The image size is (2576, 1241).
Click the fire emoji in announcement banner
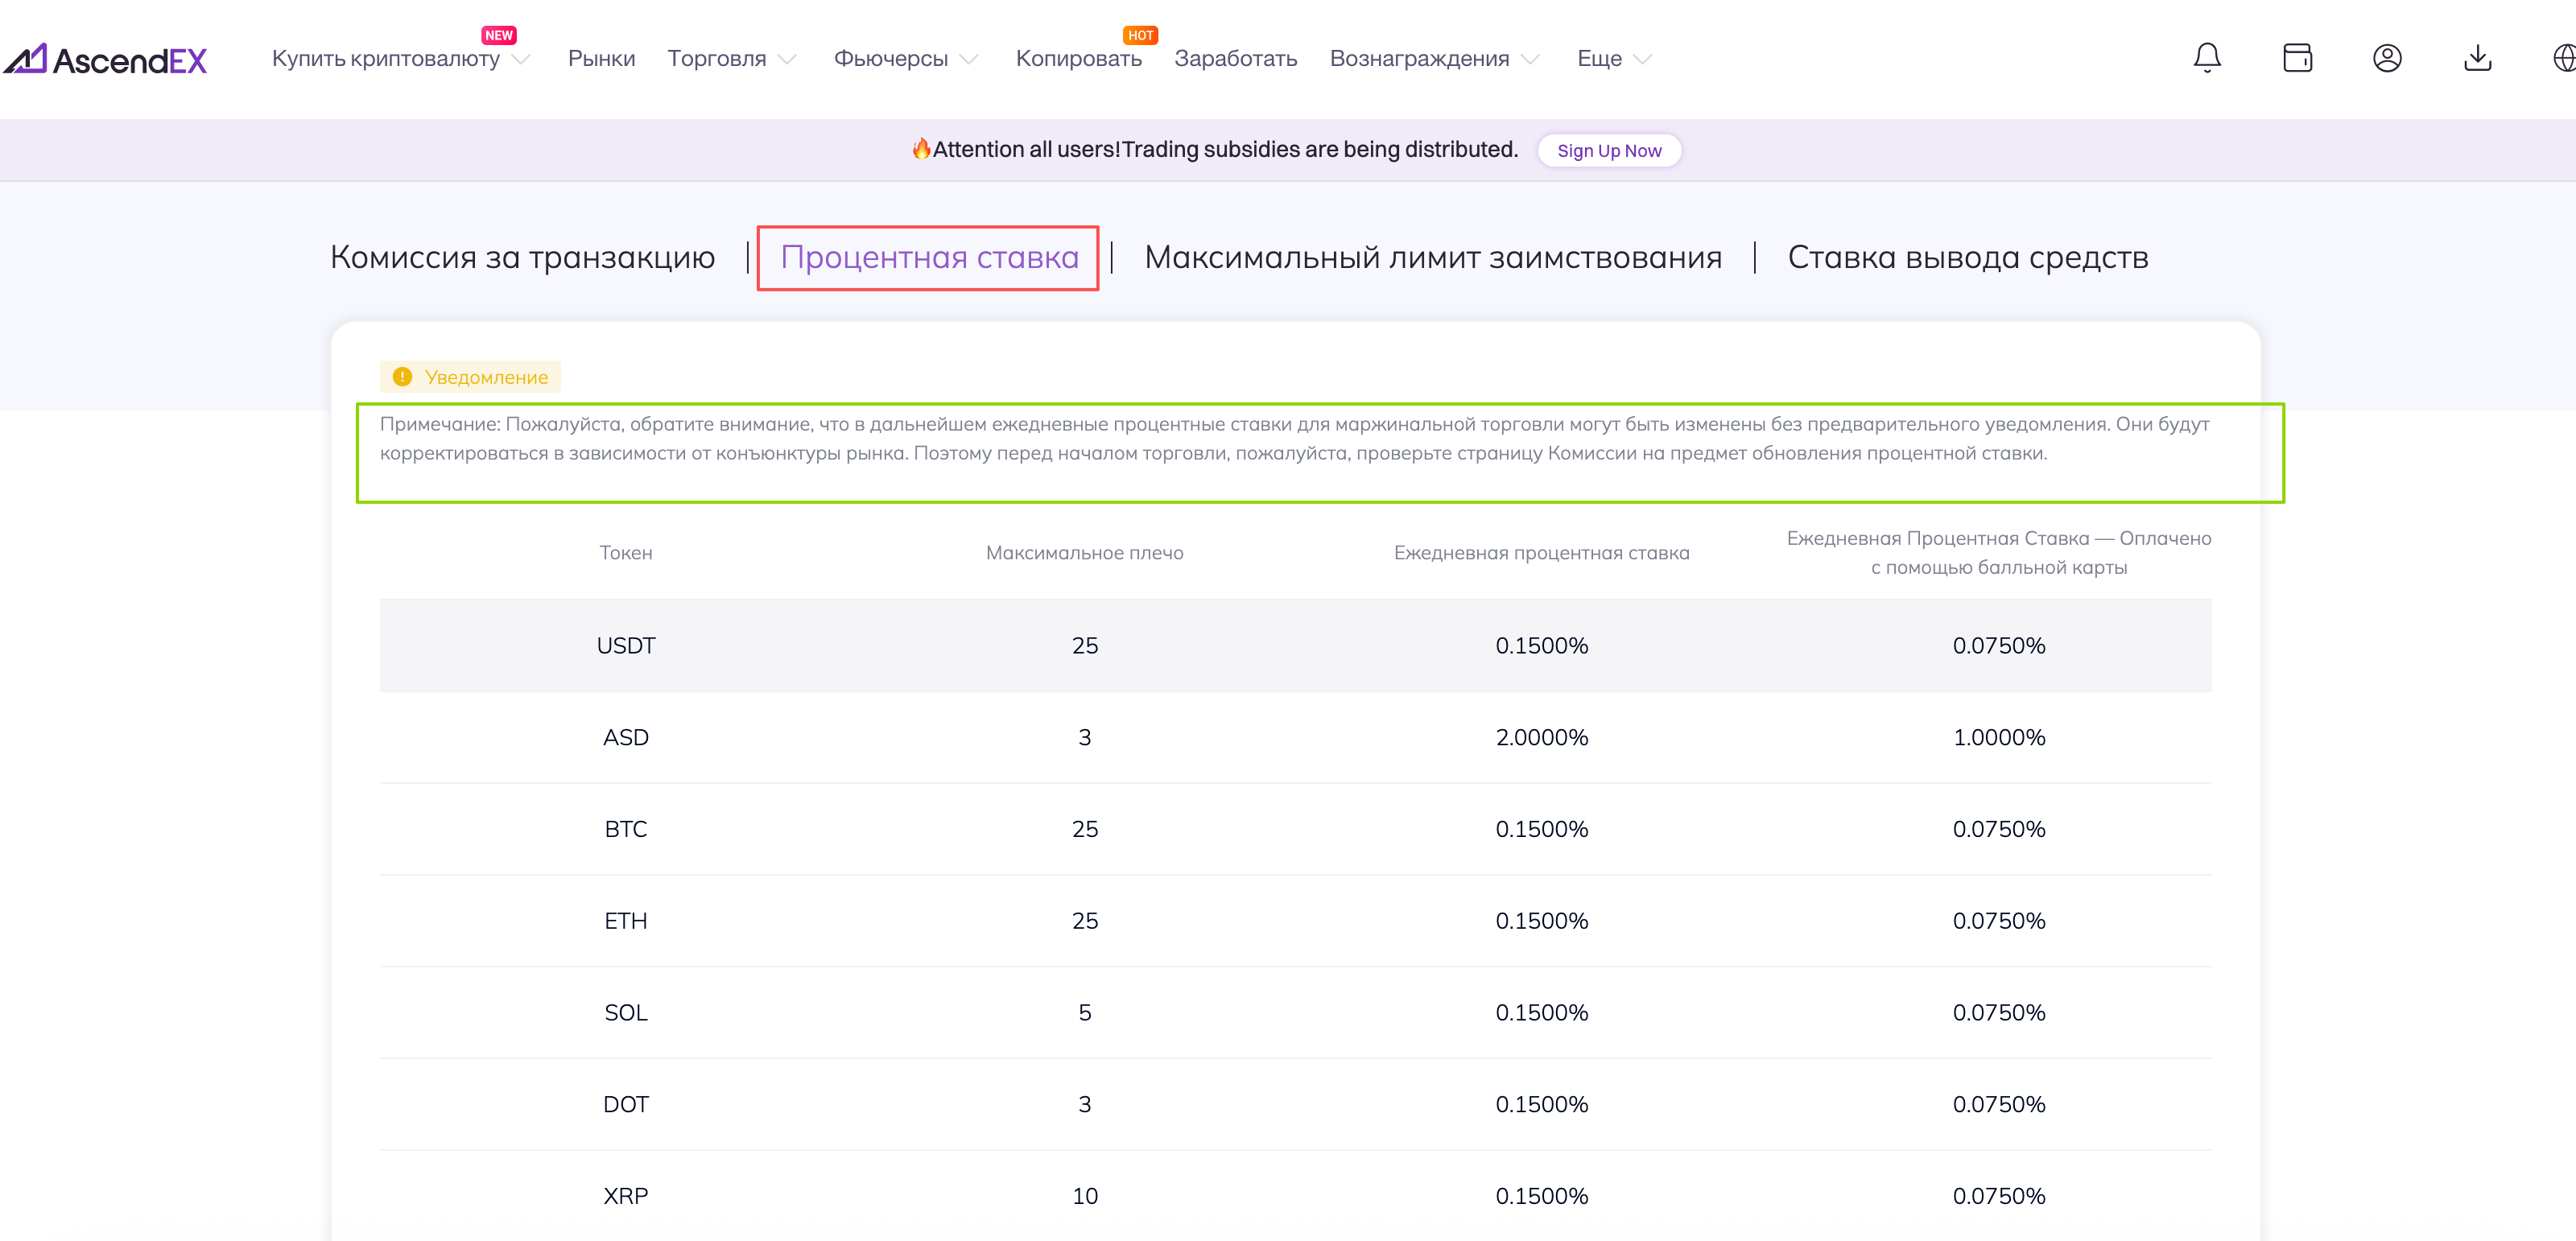click(x=920, y=149)
